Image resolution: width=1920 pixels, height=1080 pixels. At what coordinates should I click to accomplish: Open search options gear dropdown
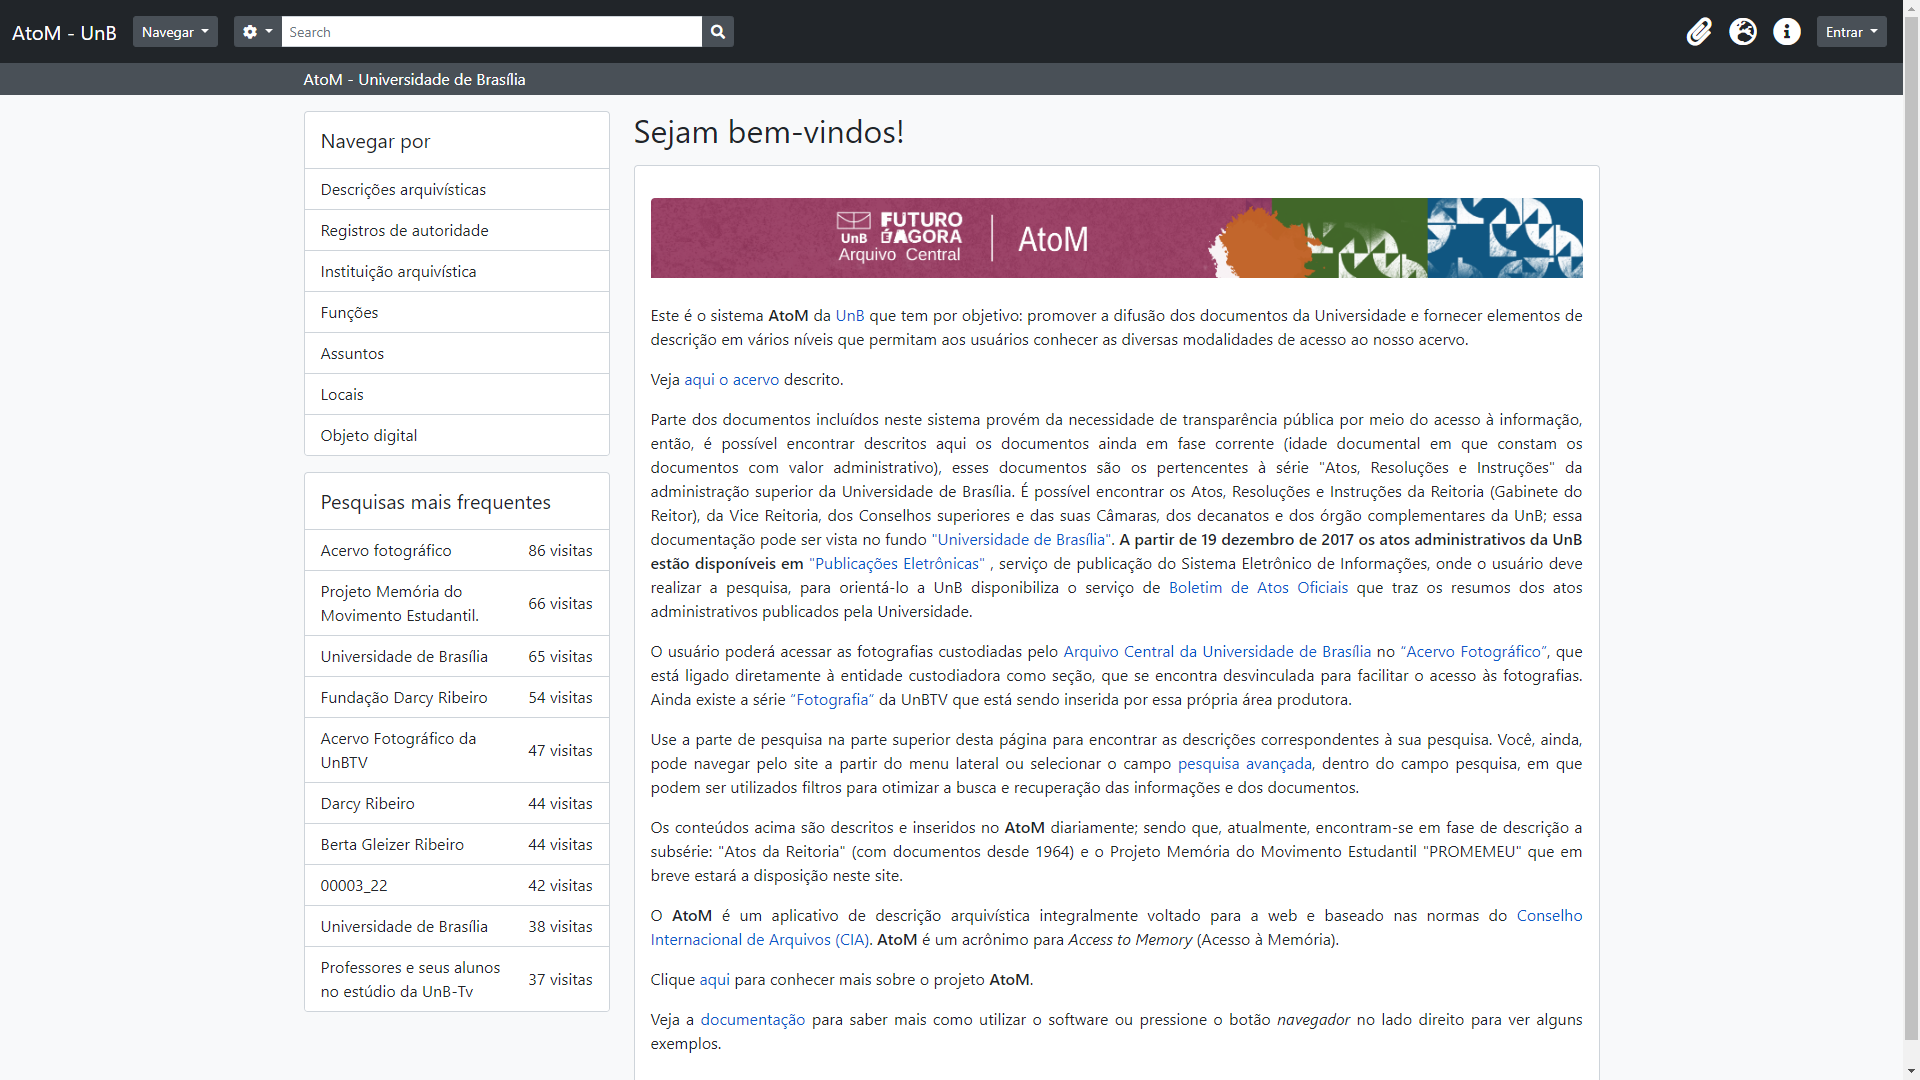[257, 32]
